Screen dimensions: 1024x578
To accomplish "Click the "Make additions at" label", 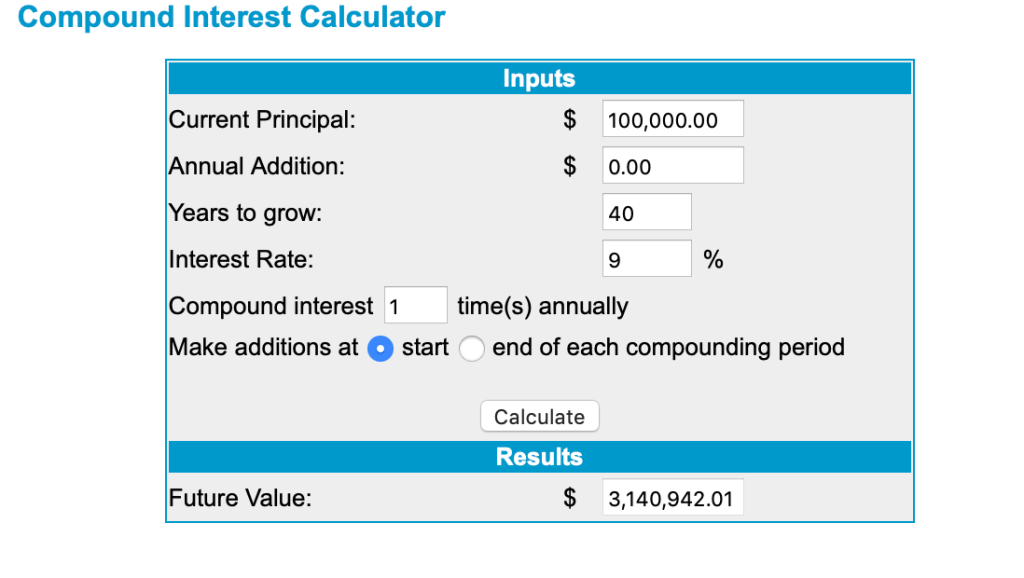I will 263,348.
